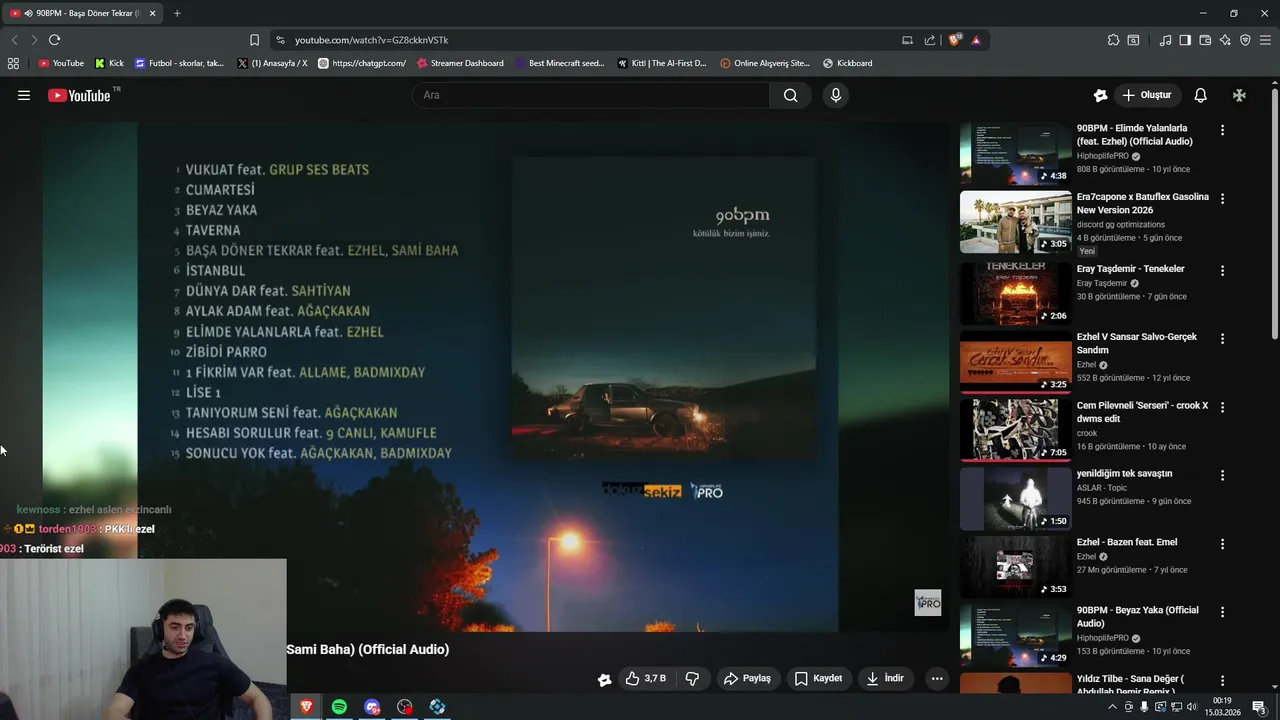Open the Brave VPN shield icon
Viewport: 1280px width, 720px height.
1245,40
